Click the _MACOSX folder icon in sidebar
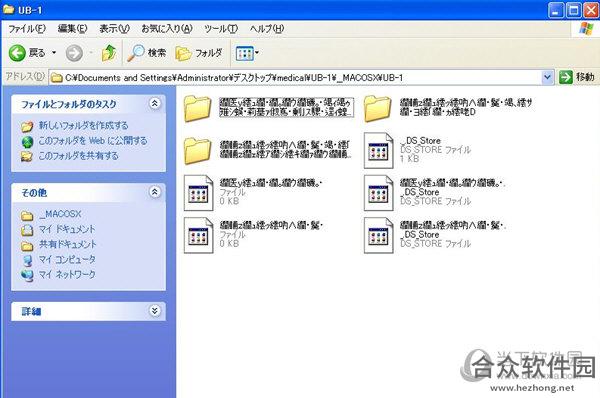Viewport: 600px width, 398px height. pyautogui.click(x=27, y=215)
